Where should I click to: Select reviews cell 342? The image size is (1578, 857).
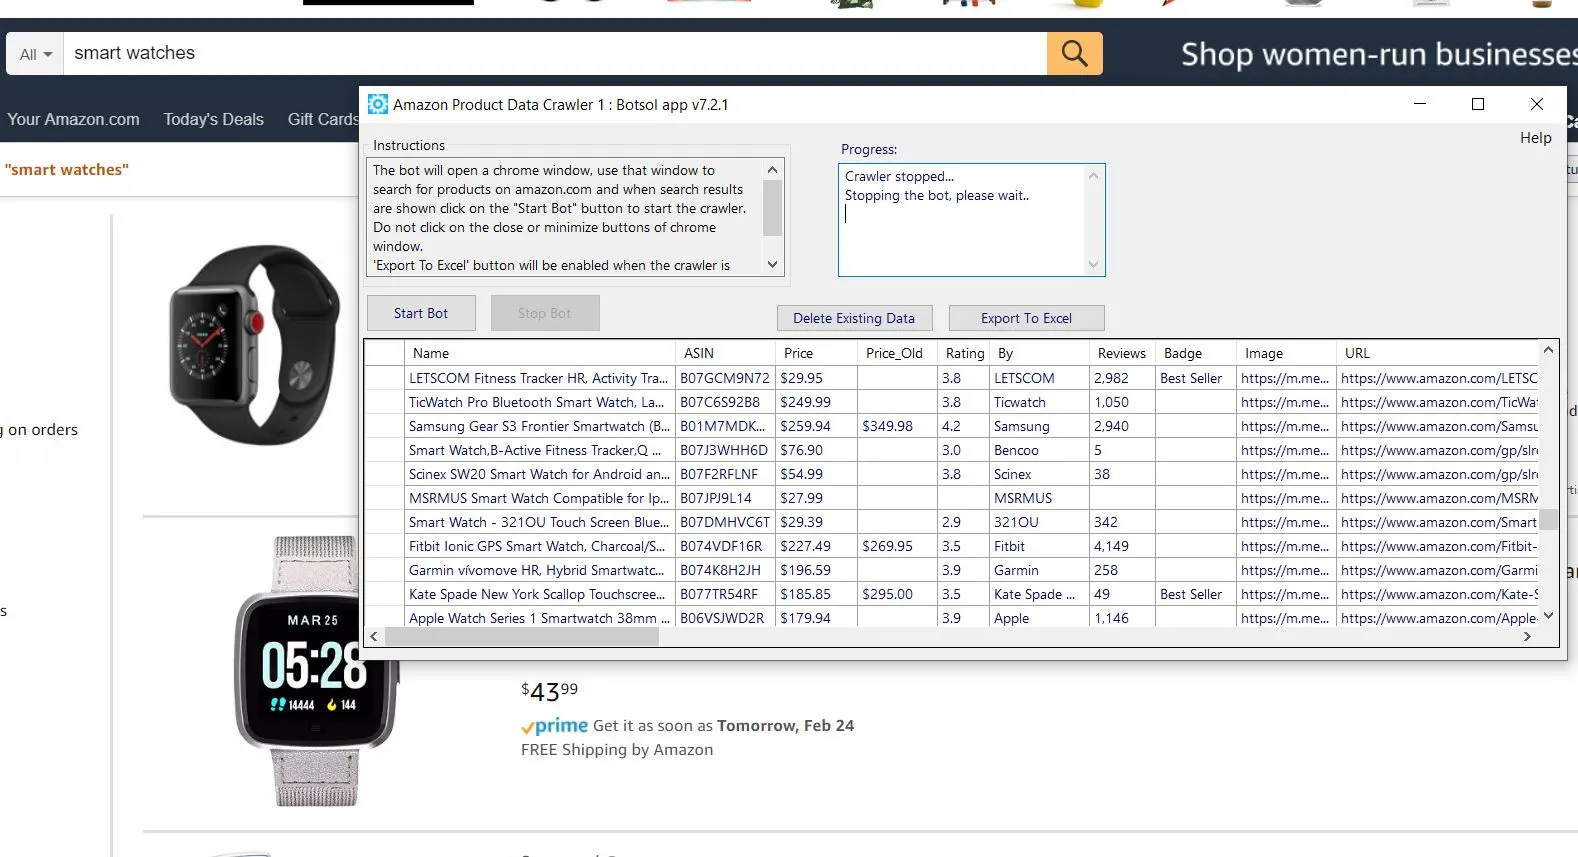tap(1122, 522)
